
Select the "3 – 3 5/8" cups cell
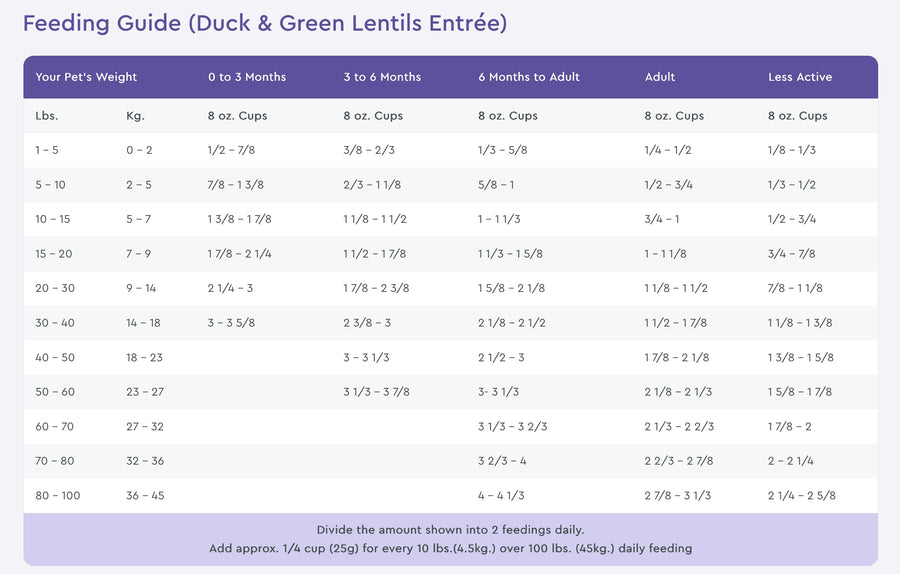[238, 323]
